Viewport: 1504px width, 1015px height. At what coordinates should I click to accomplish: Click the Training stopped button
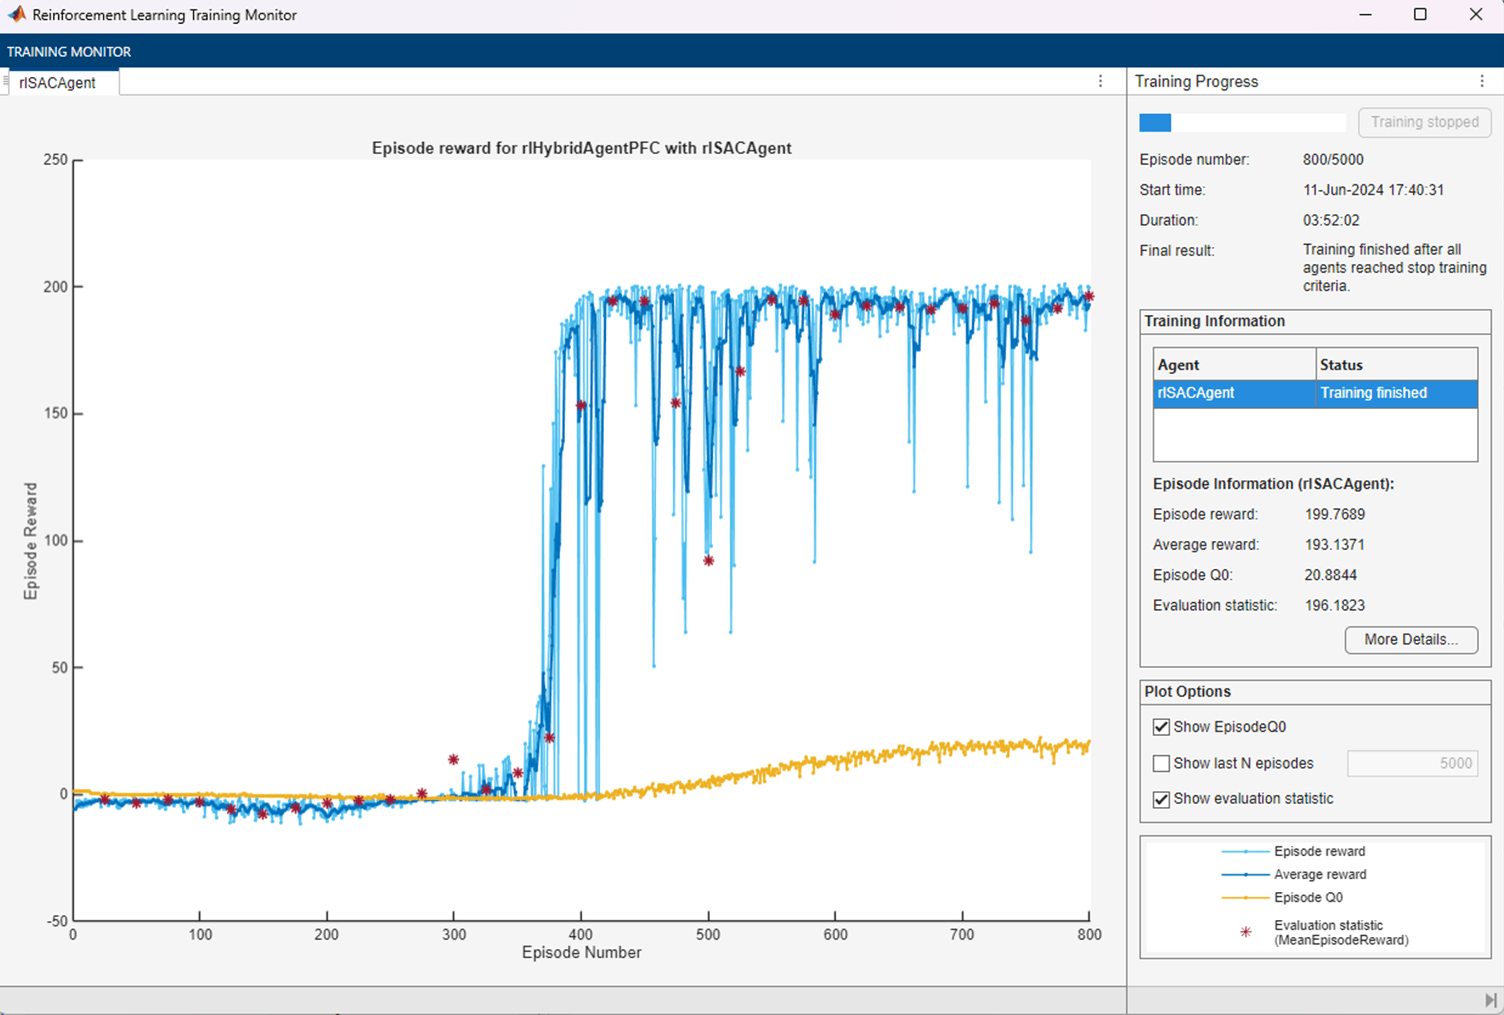1424,122
